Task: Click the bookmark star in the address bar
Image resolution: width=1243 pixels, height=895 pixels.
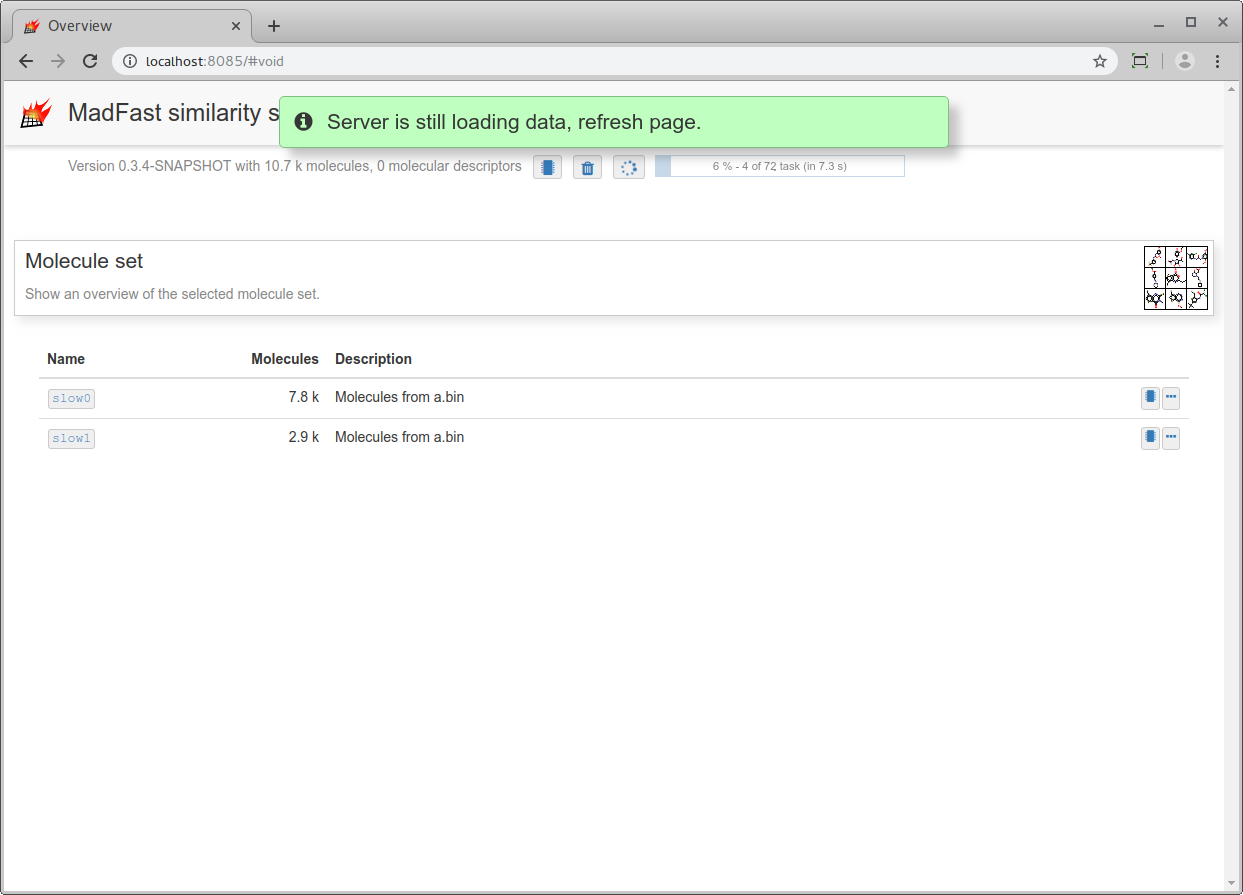Action: point(1100,61)
